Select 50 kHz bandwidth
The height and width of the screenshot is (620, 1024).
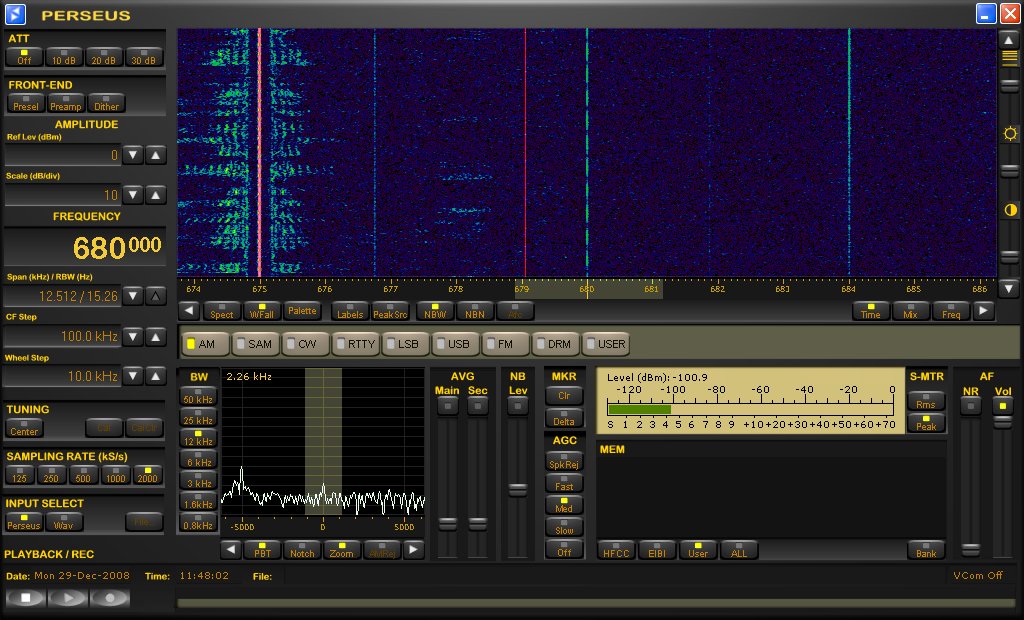click(x=198, y=396)
